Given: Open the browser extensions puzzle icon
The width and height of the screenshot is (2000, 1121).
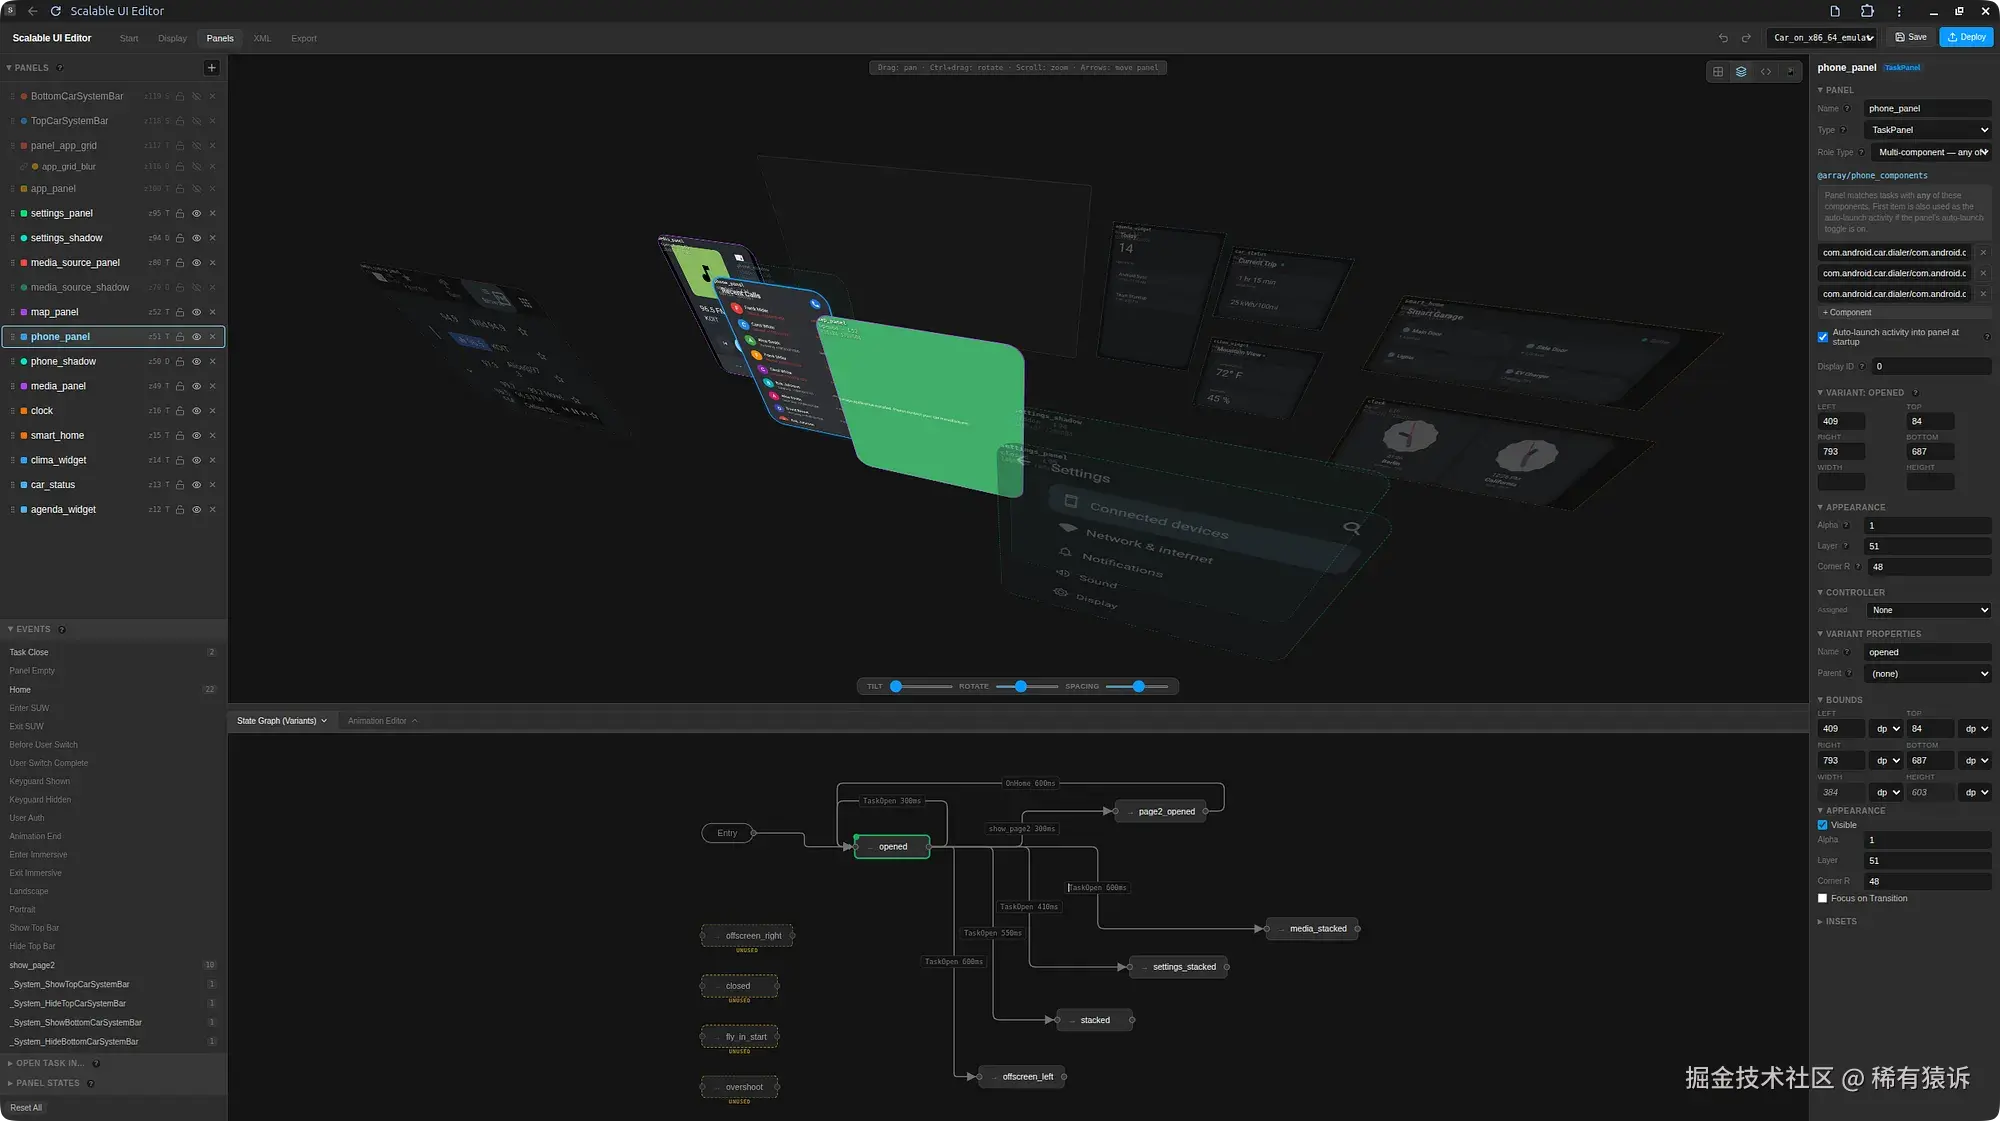Looking at the screenshot, I should click(x=1867, y=11).
